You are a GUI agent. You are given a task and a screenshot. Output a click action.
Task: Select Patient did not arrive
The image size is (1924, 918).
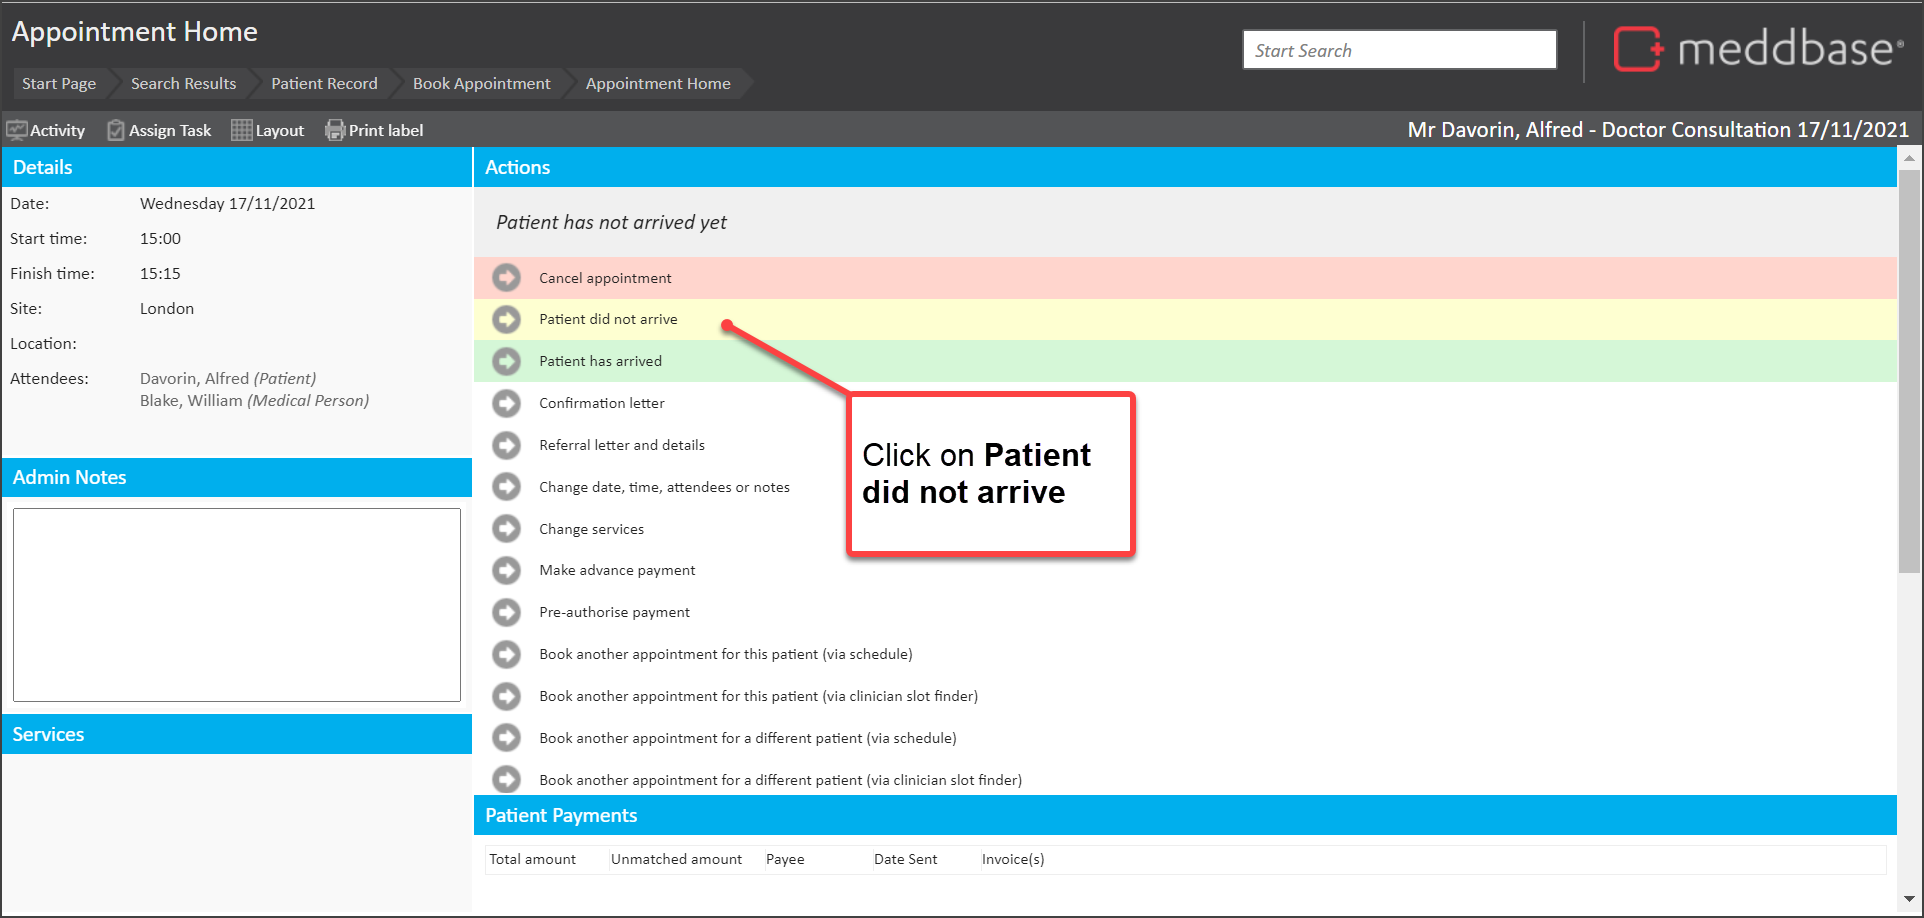[608, 320]
